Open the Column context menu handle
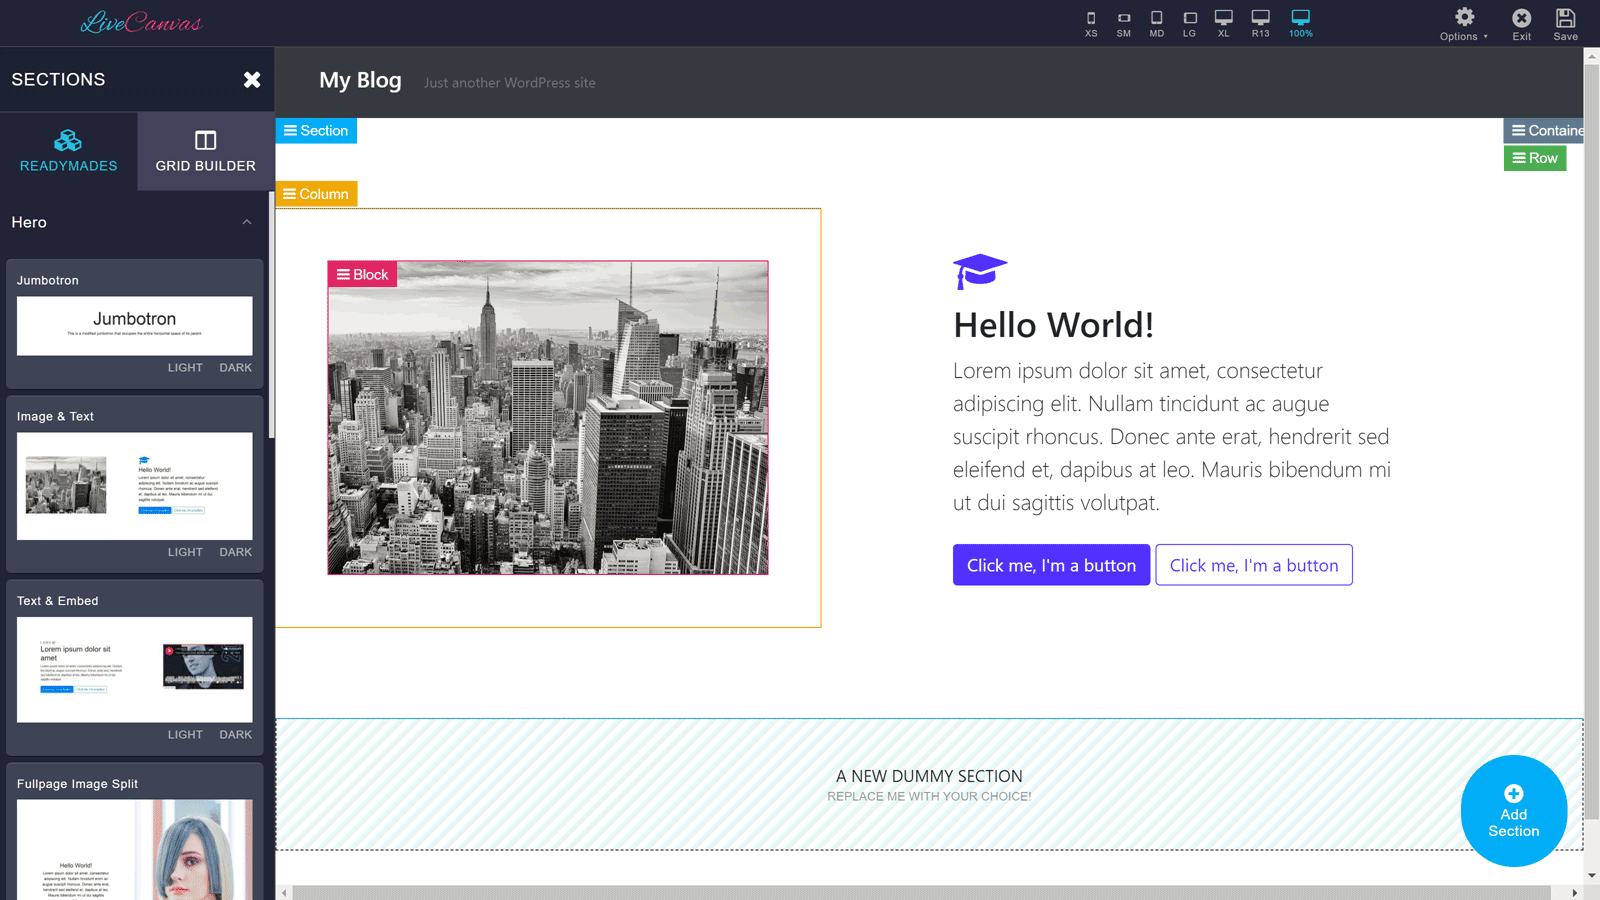The image size is (1600, 900). (316, 194)
